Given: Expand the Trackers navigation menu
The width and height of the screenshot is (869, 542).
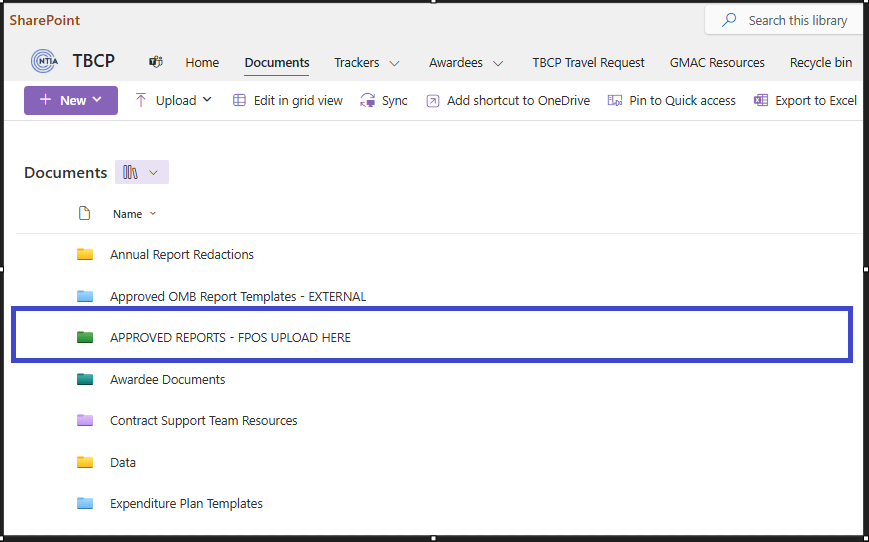Looking at the screenshot, I should (394, 63).
